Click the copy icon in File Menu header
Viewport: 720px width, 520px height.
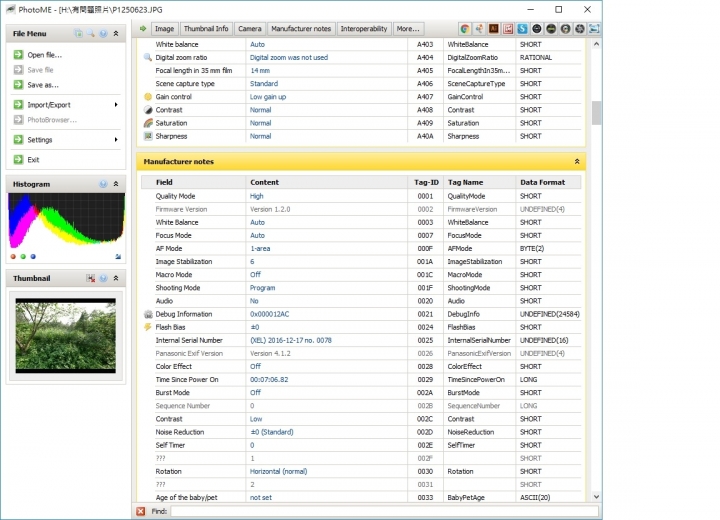click(x=79, y=34)
